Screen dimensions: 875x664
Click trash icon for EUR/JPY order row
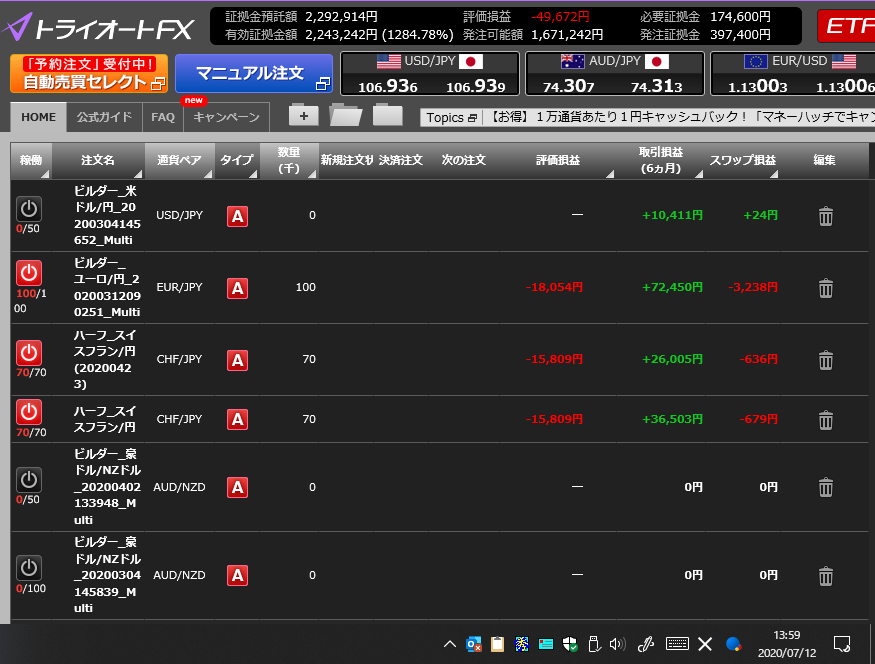tap(825, 288)
